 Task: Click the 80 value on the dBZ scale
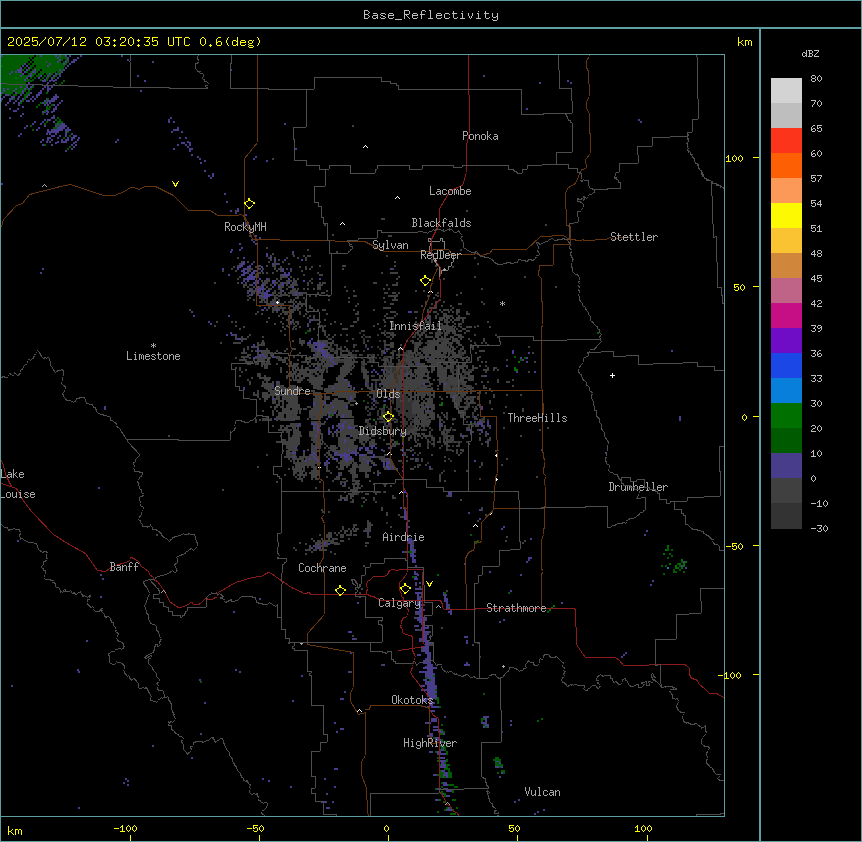pos(816,79)
